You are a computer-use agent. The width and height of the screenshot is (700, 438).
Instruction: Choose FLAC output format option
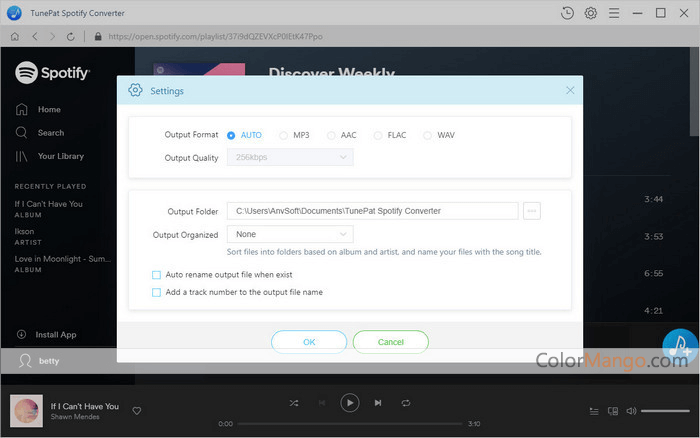[378, 135]
